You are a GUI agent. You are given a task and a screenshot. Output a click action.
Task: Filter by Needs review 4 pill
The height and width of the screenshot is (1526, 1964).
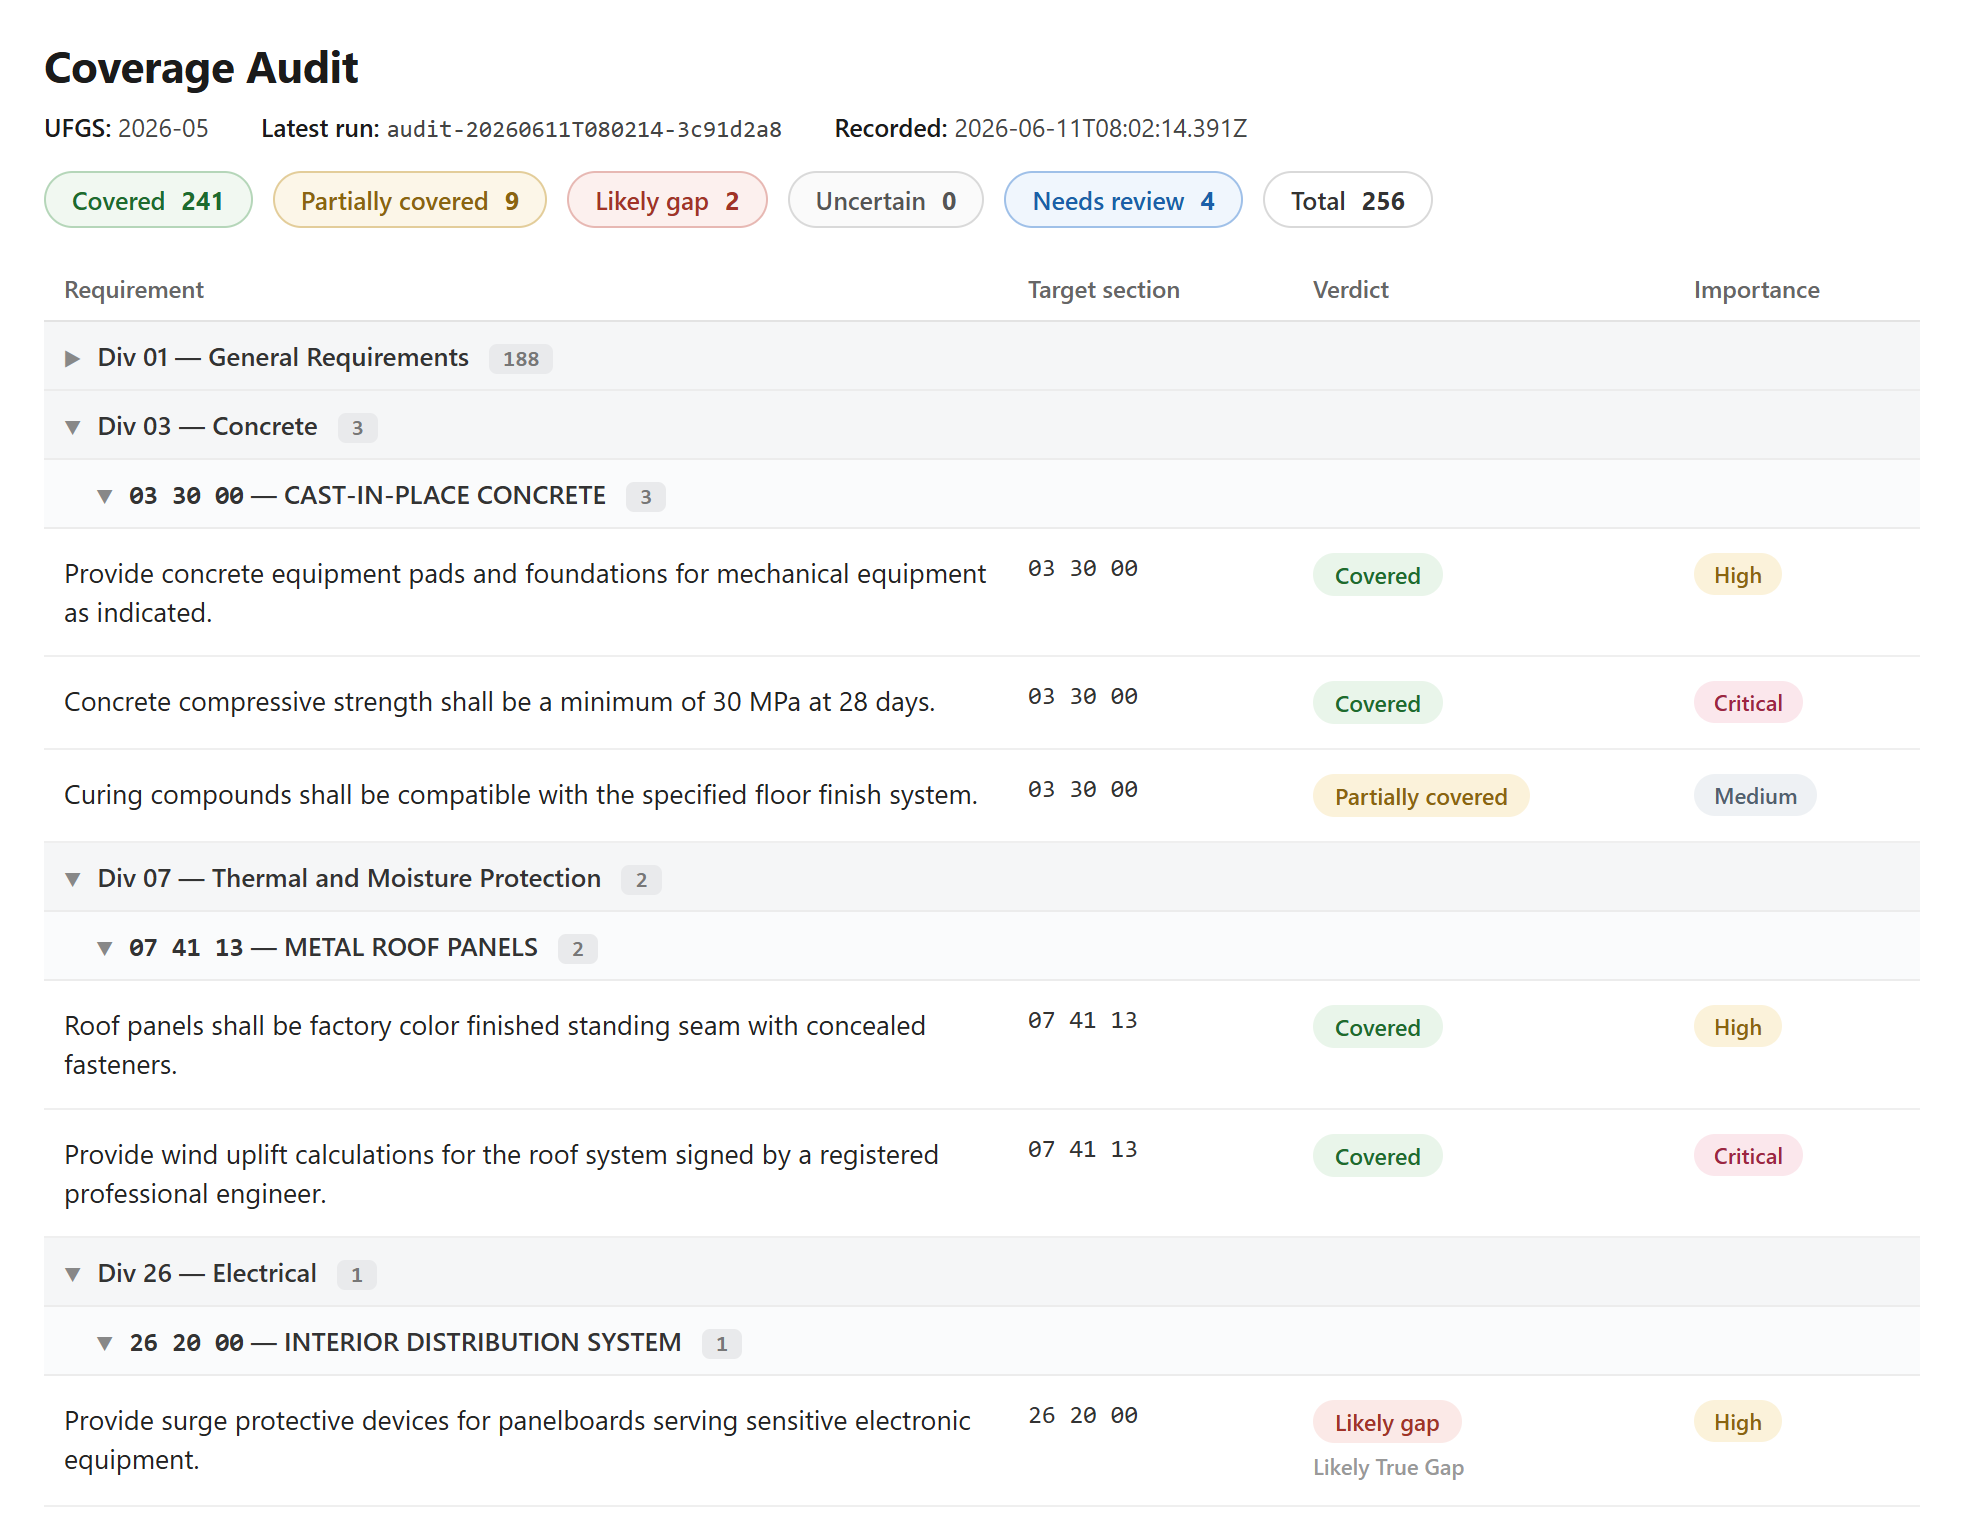[x=1123, y=200]
